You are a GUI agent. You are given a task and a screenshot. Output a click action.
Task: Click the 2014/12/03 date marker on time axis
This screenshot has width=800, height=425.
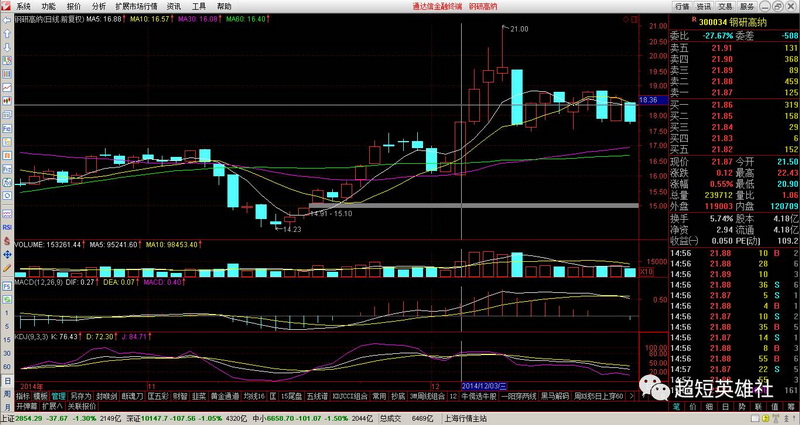[x=485, y=385]
